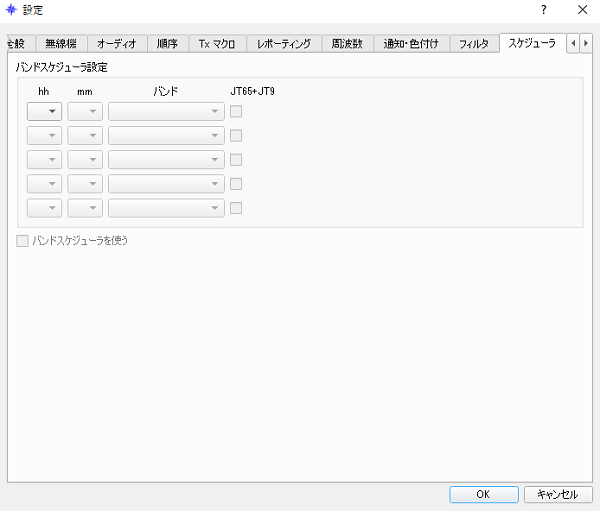Enable バンドスケジューラを使う checkbox
Image resolution: width=600 pixels, height=511 pixels.
(x=22, y=241)
